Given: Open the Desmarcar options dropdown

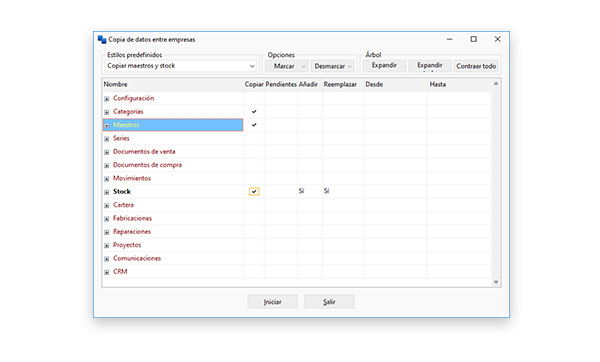Looking at the screenshot, I should coord(332,66).
